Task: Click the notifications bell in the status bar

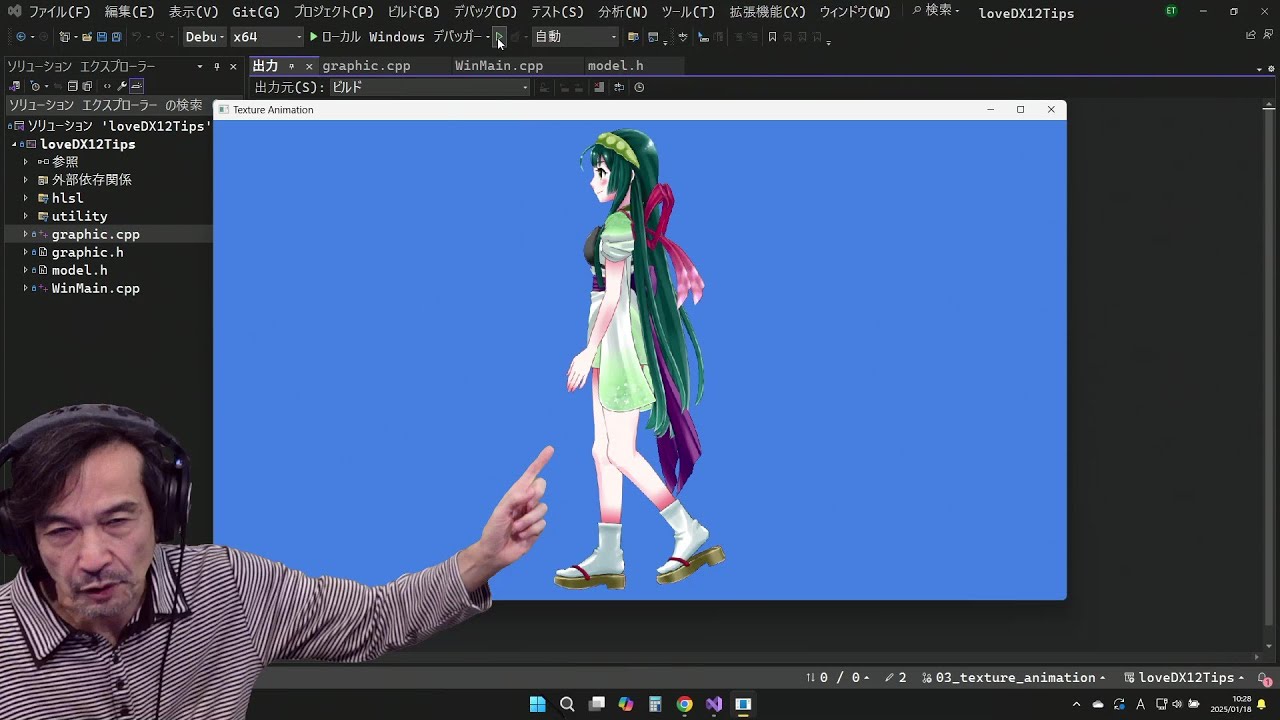Action: tap(1265, 678)
